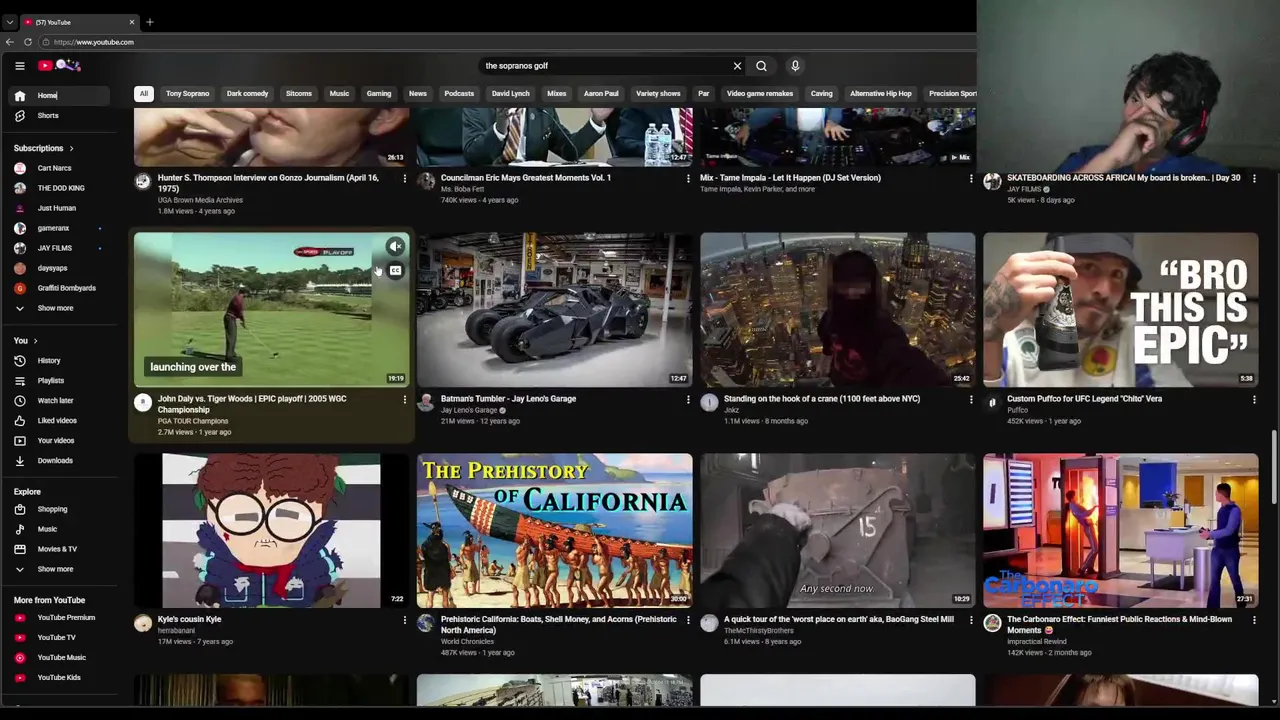Expand Show more under Subscriptions
Screen dimensions: 1280x720
point(61,308)
